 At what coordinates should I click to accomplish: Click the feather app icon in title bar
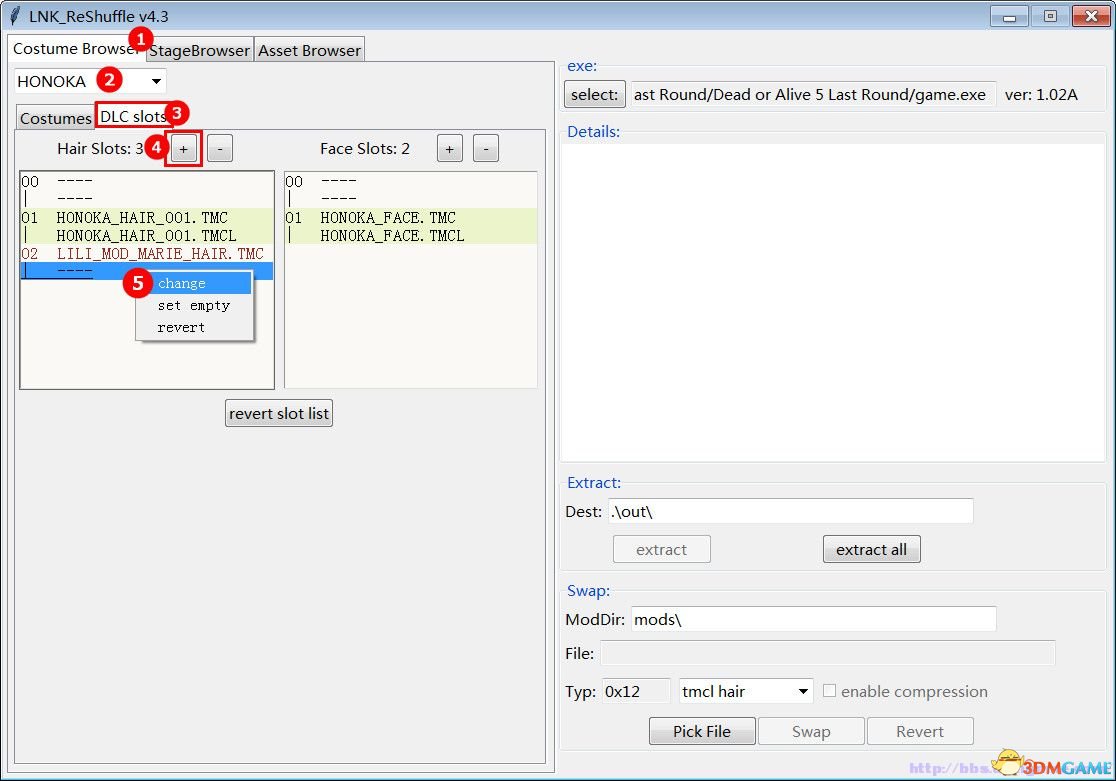(x=15, y=15)
